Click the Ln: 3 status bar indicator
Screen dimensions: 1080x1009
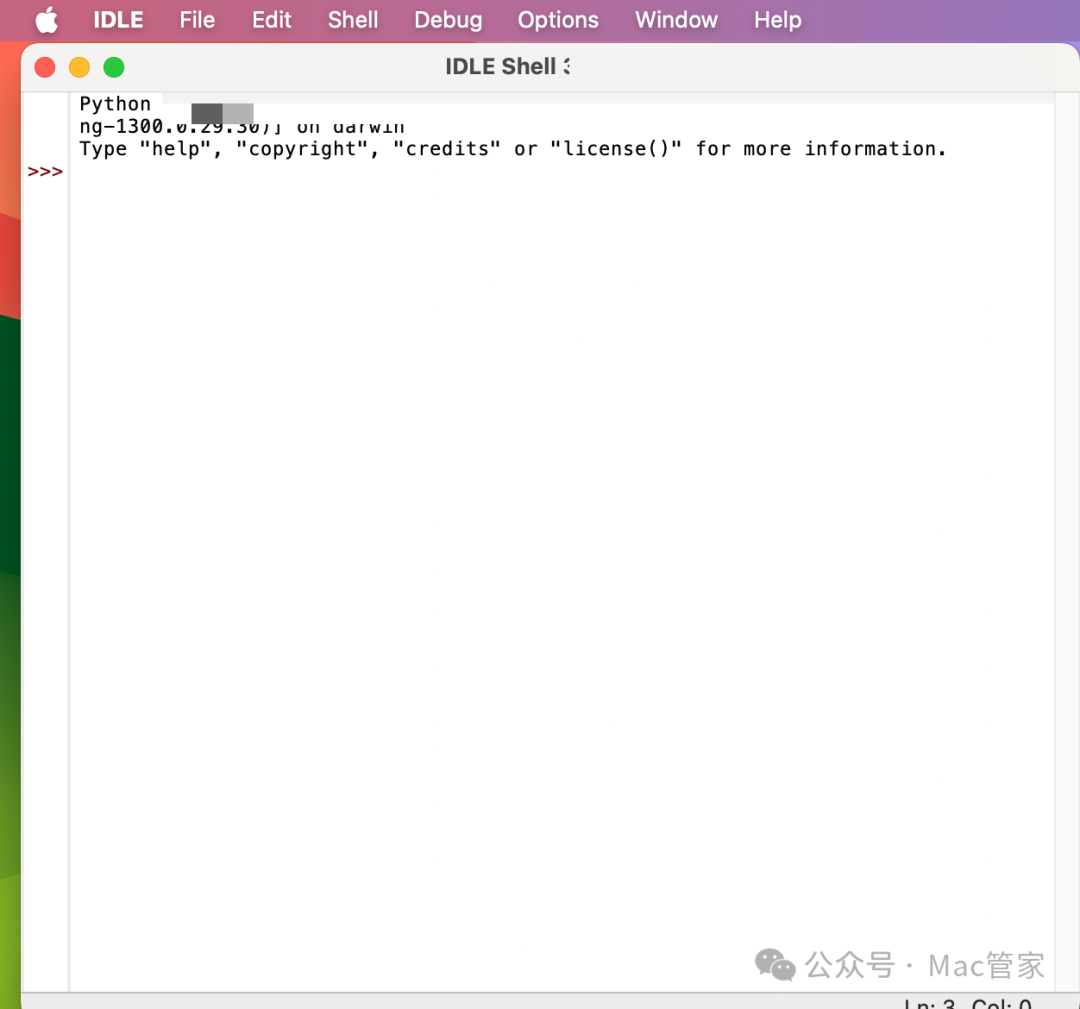pyautogui.click(x=929, y=1003)
